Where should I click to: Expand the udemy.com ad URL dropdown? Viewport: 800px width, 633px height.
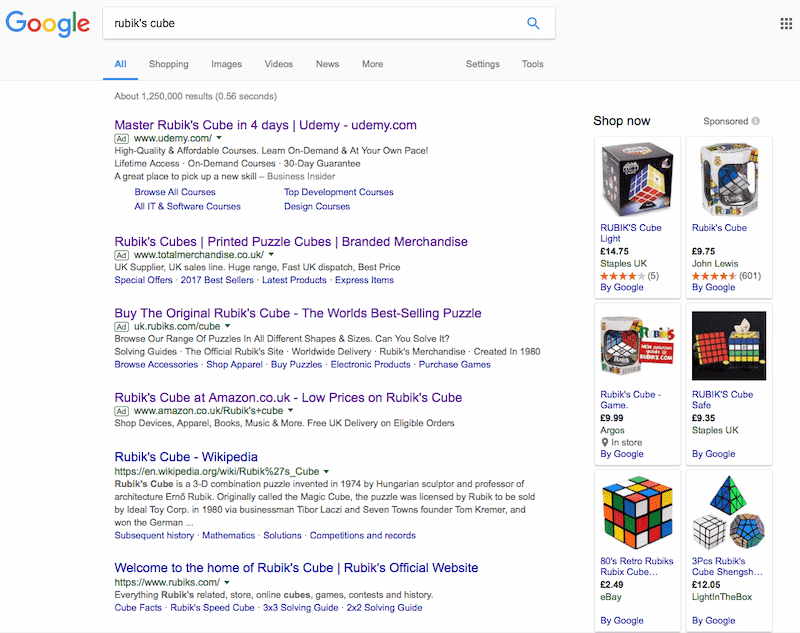coord(219,138)
